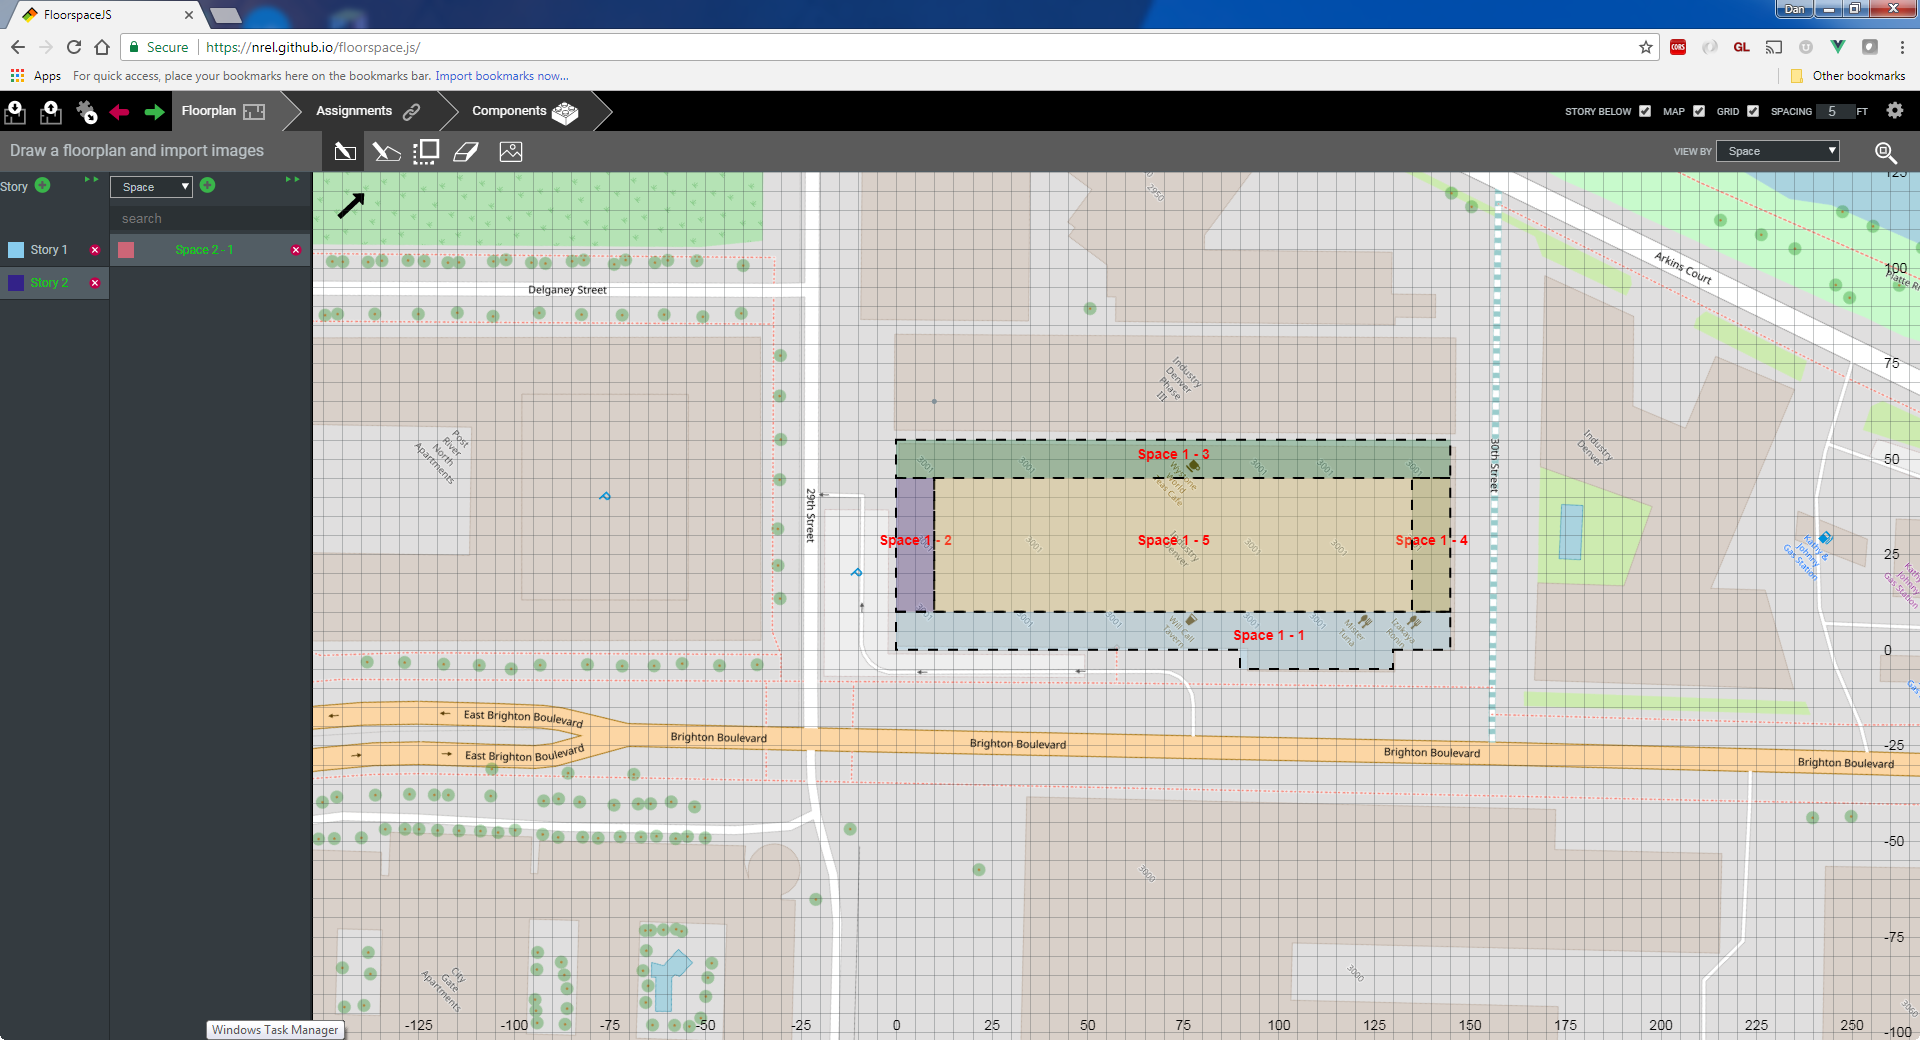1920x1040 pixels.
Task: Add a new story with plus button
Action: (43, 185)
